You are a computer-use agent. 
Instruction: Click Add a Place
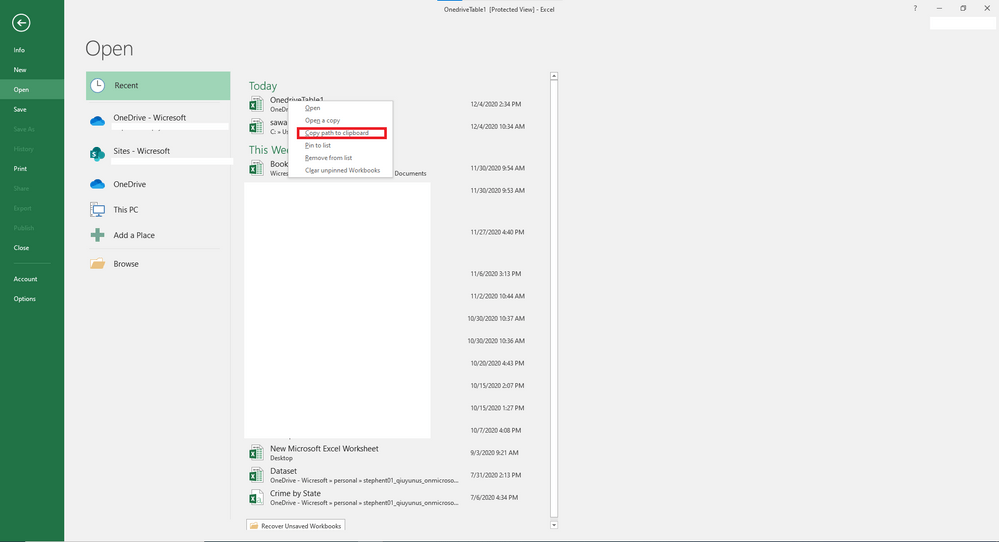pos(158,235)
